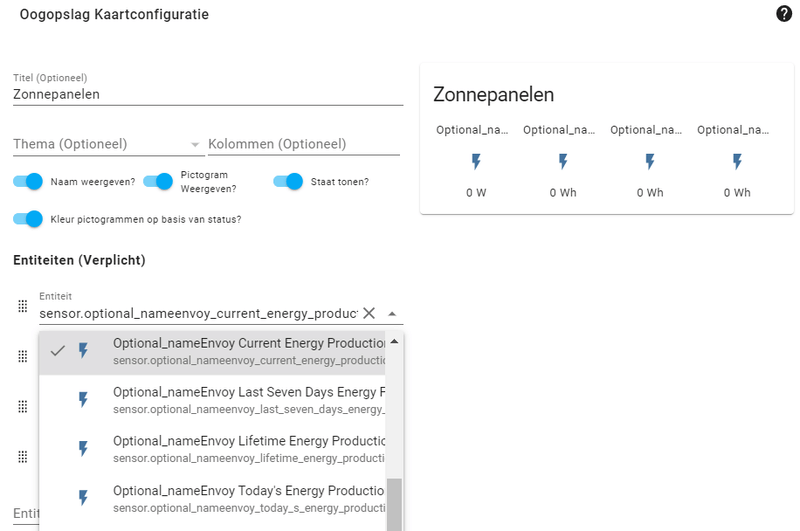Click the first entity row drag handle

(23, 306)
